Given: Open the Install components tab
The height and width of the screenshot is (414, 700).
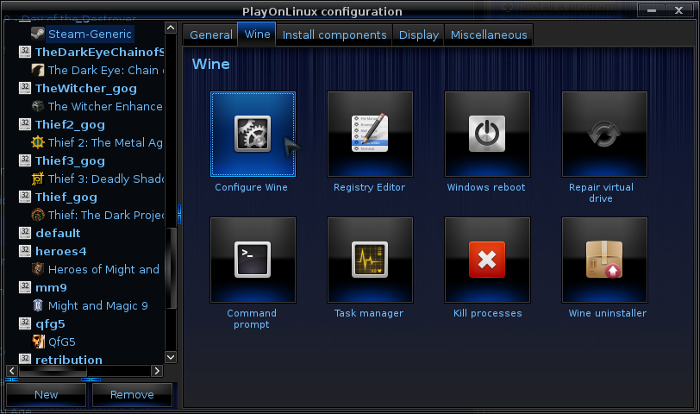Looking at the screenshot, I should point(334,35).
